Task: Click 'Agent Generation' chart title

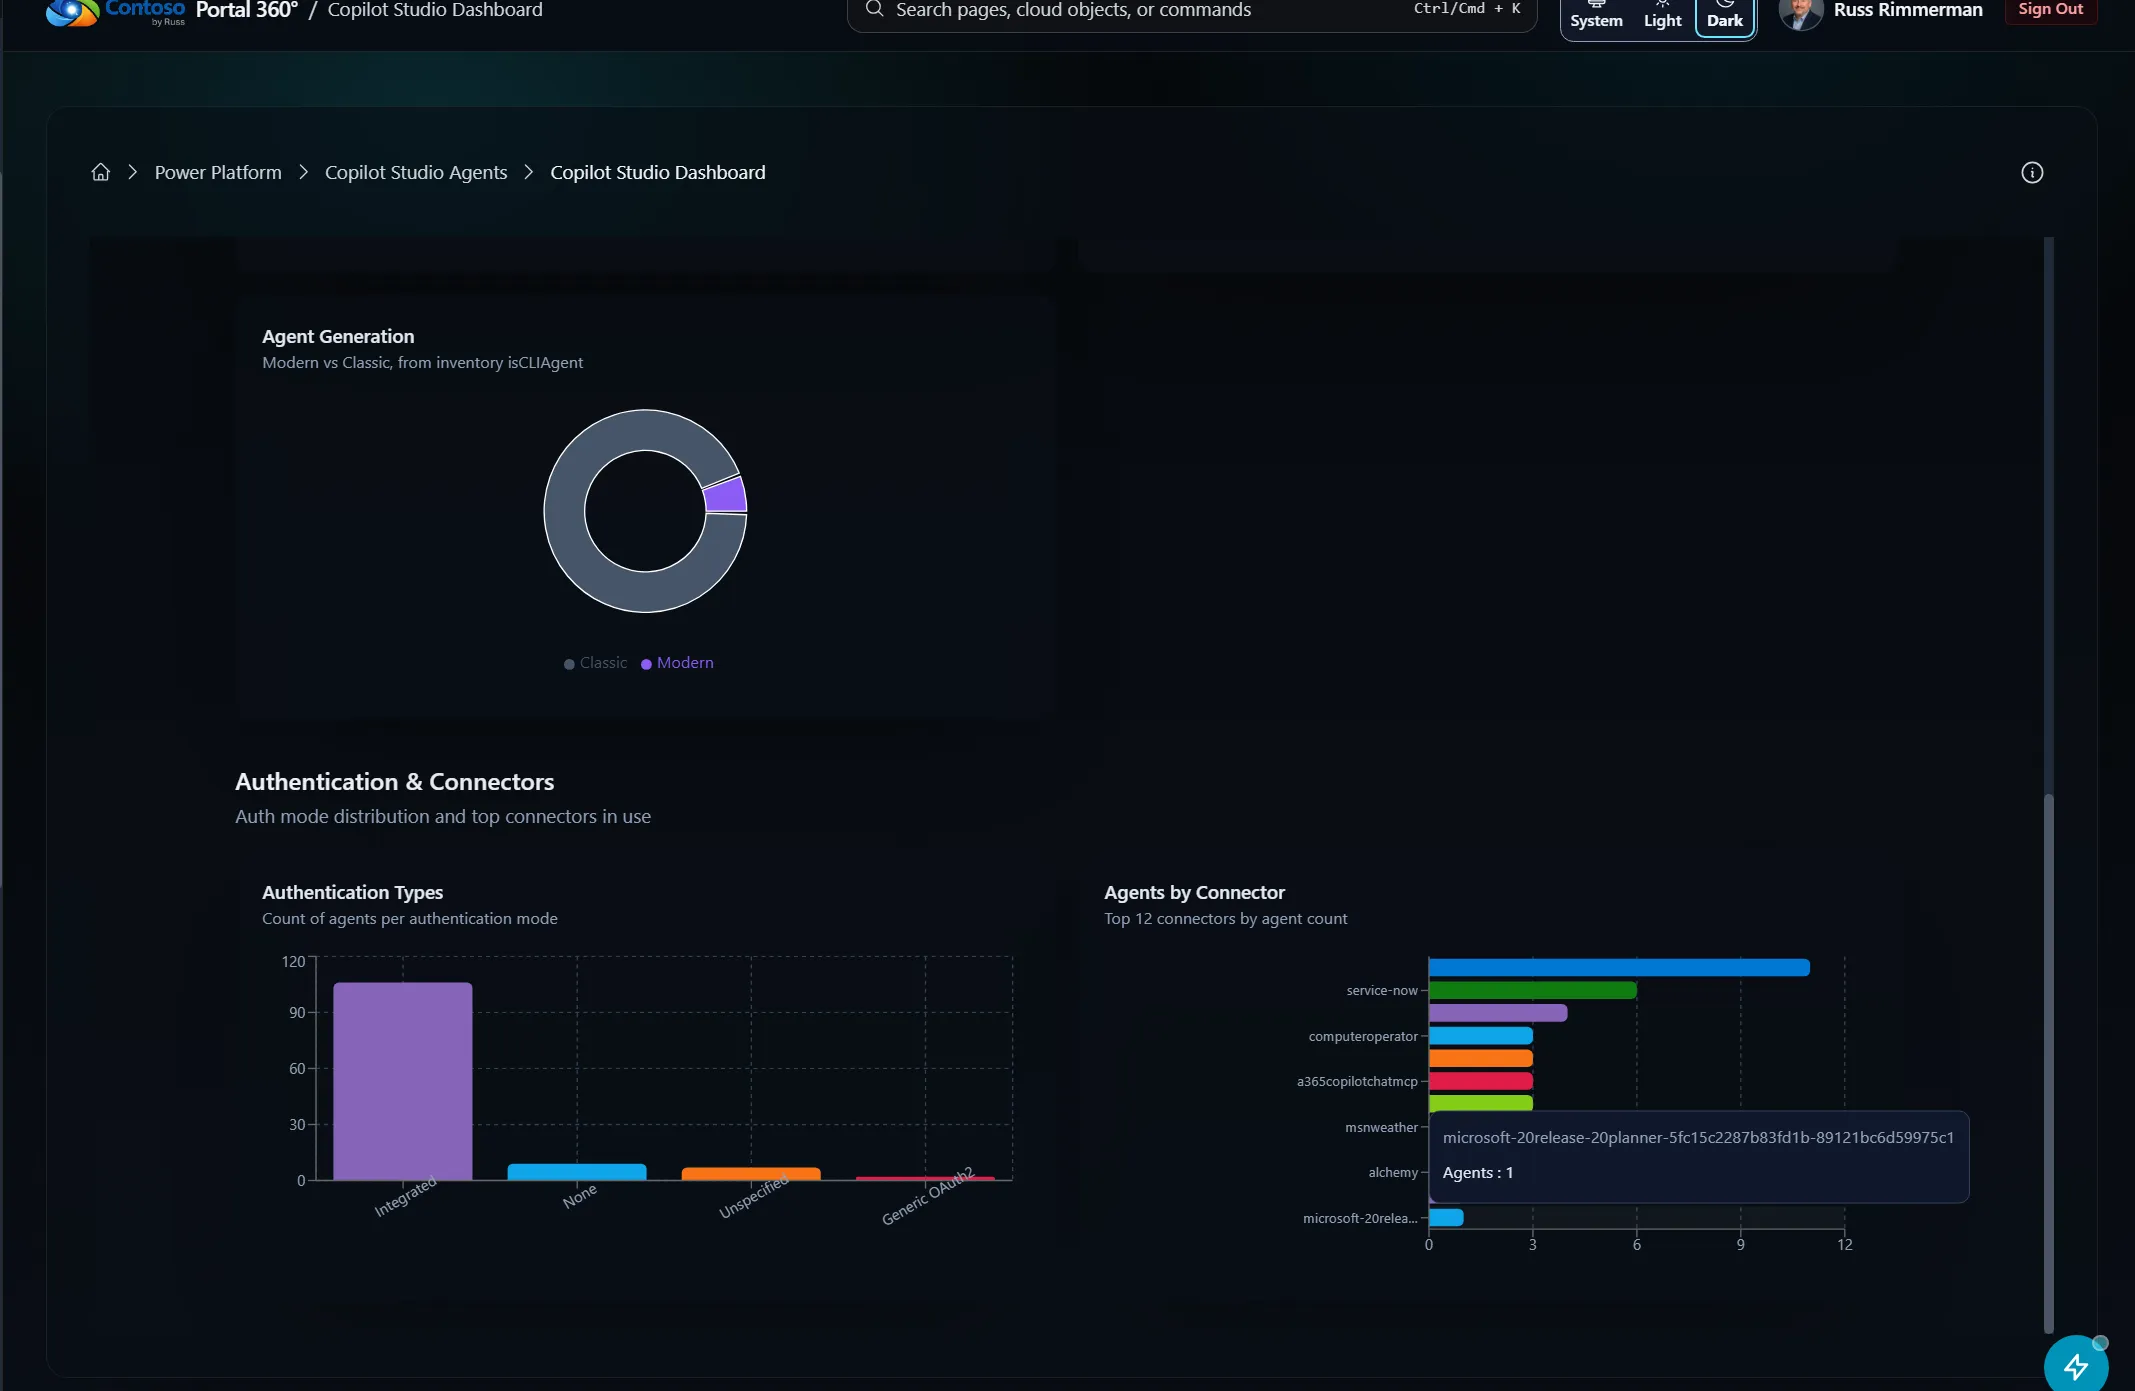Action: [x=338, y=337]
